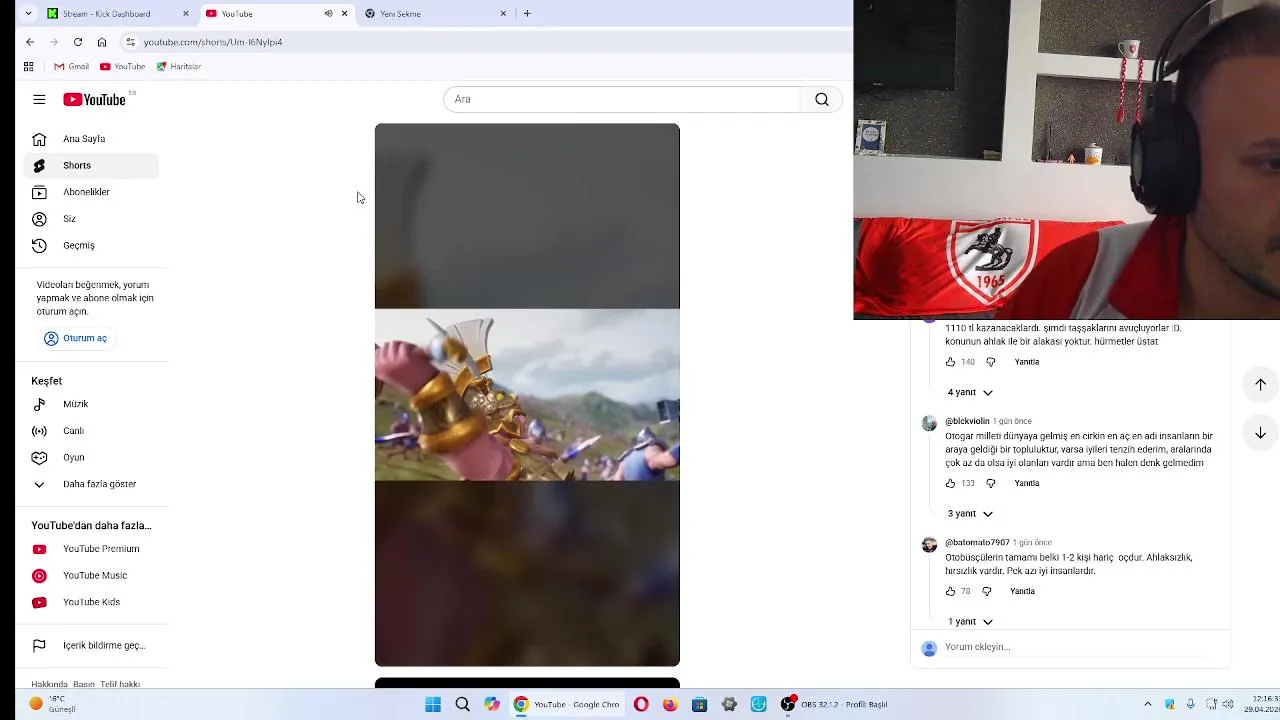Click the address bar URL

click(213, 42)
